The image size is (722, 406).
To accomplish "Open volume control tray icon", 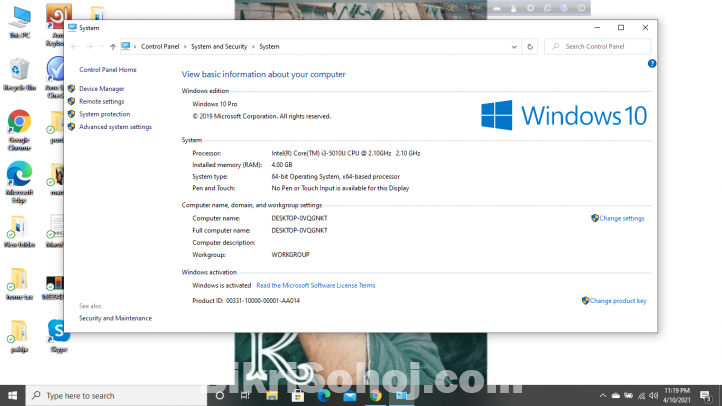I will click(x=653, y=395).
